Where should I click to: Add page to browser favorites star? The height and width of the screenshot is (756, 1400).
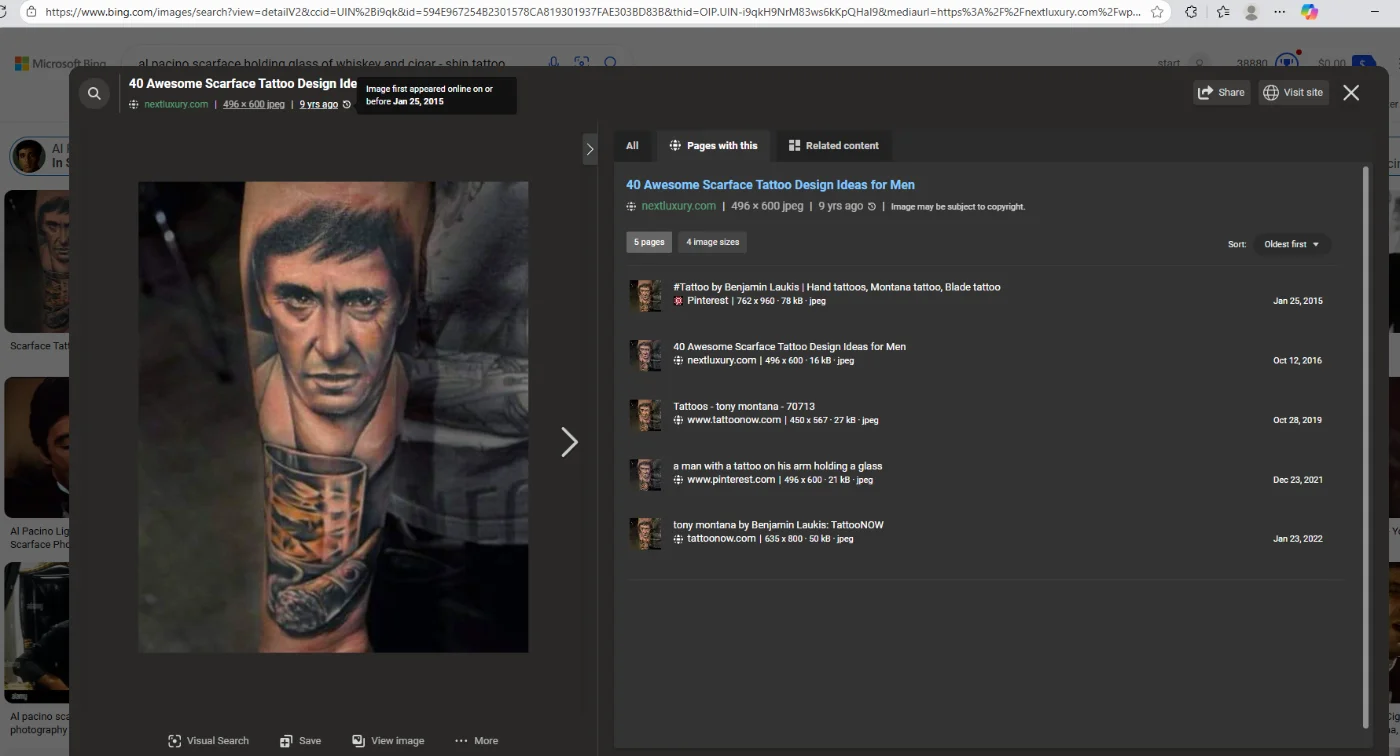tap(1157, 12)
